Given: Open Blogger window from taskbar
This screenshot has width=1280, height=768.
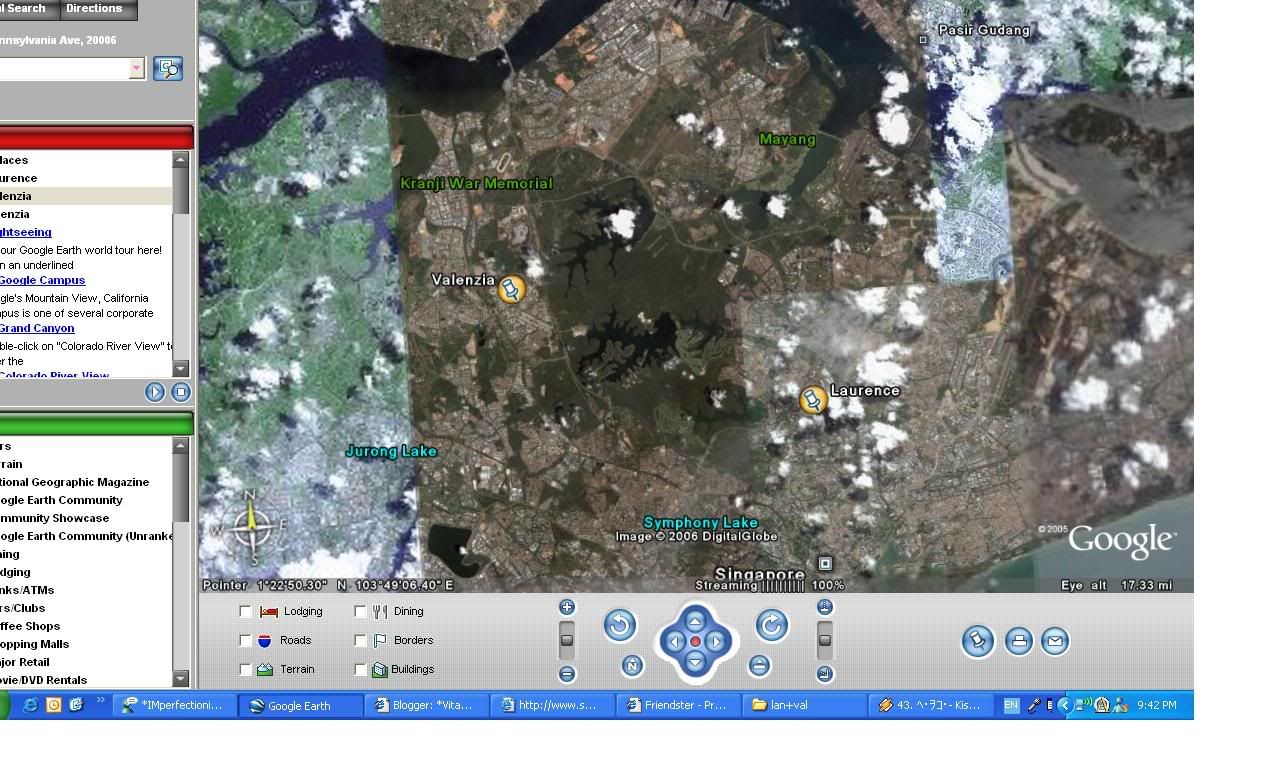Looking at the screenshot, I should point(427,705).
